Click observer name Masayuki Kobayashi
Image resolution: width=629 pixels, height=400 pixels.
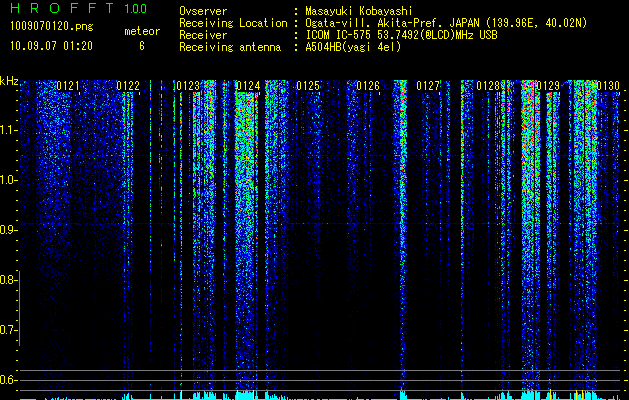[359, 11]
